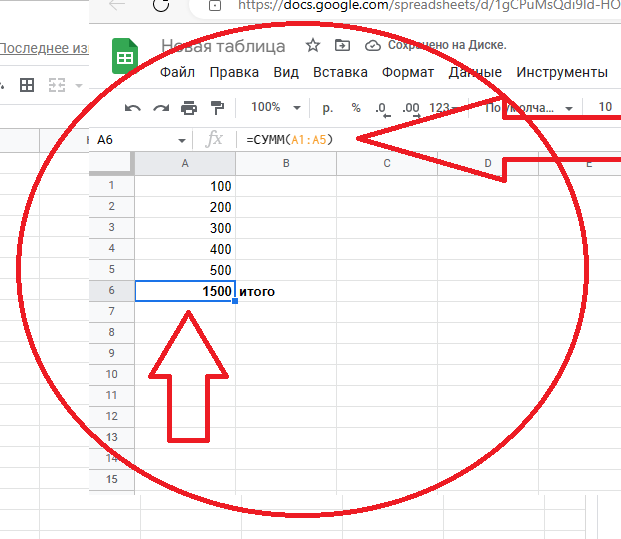Image resolution: width=621 pixels, height=539 pixels.
Task: Format as percent with % button
Action: 356,108
